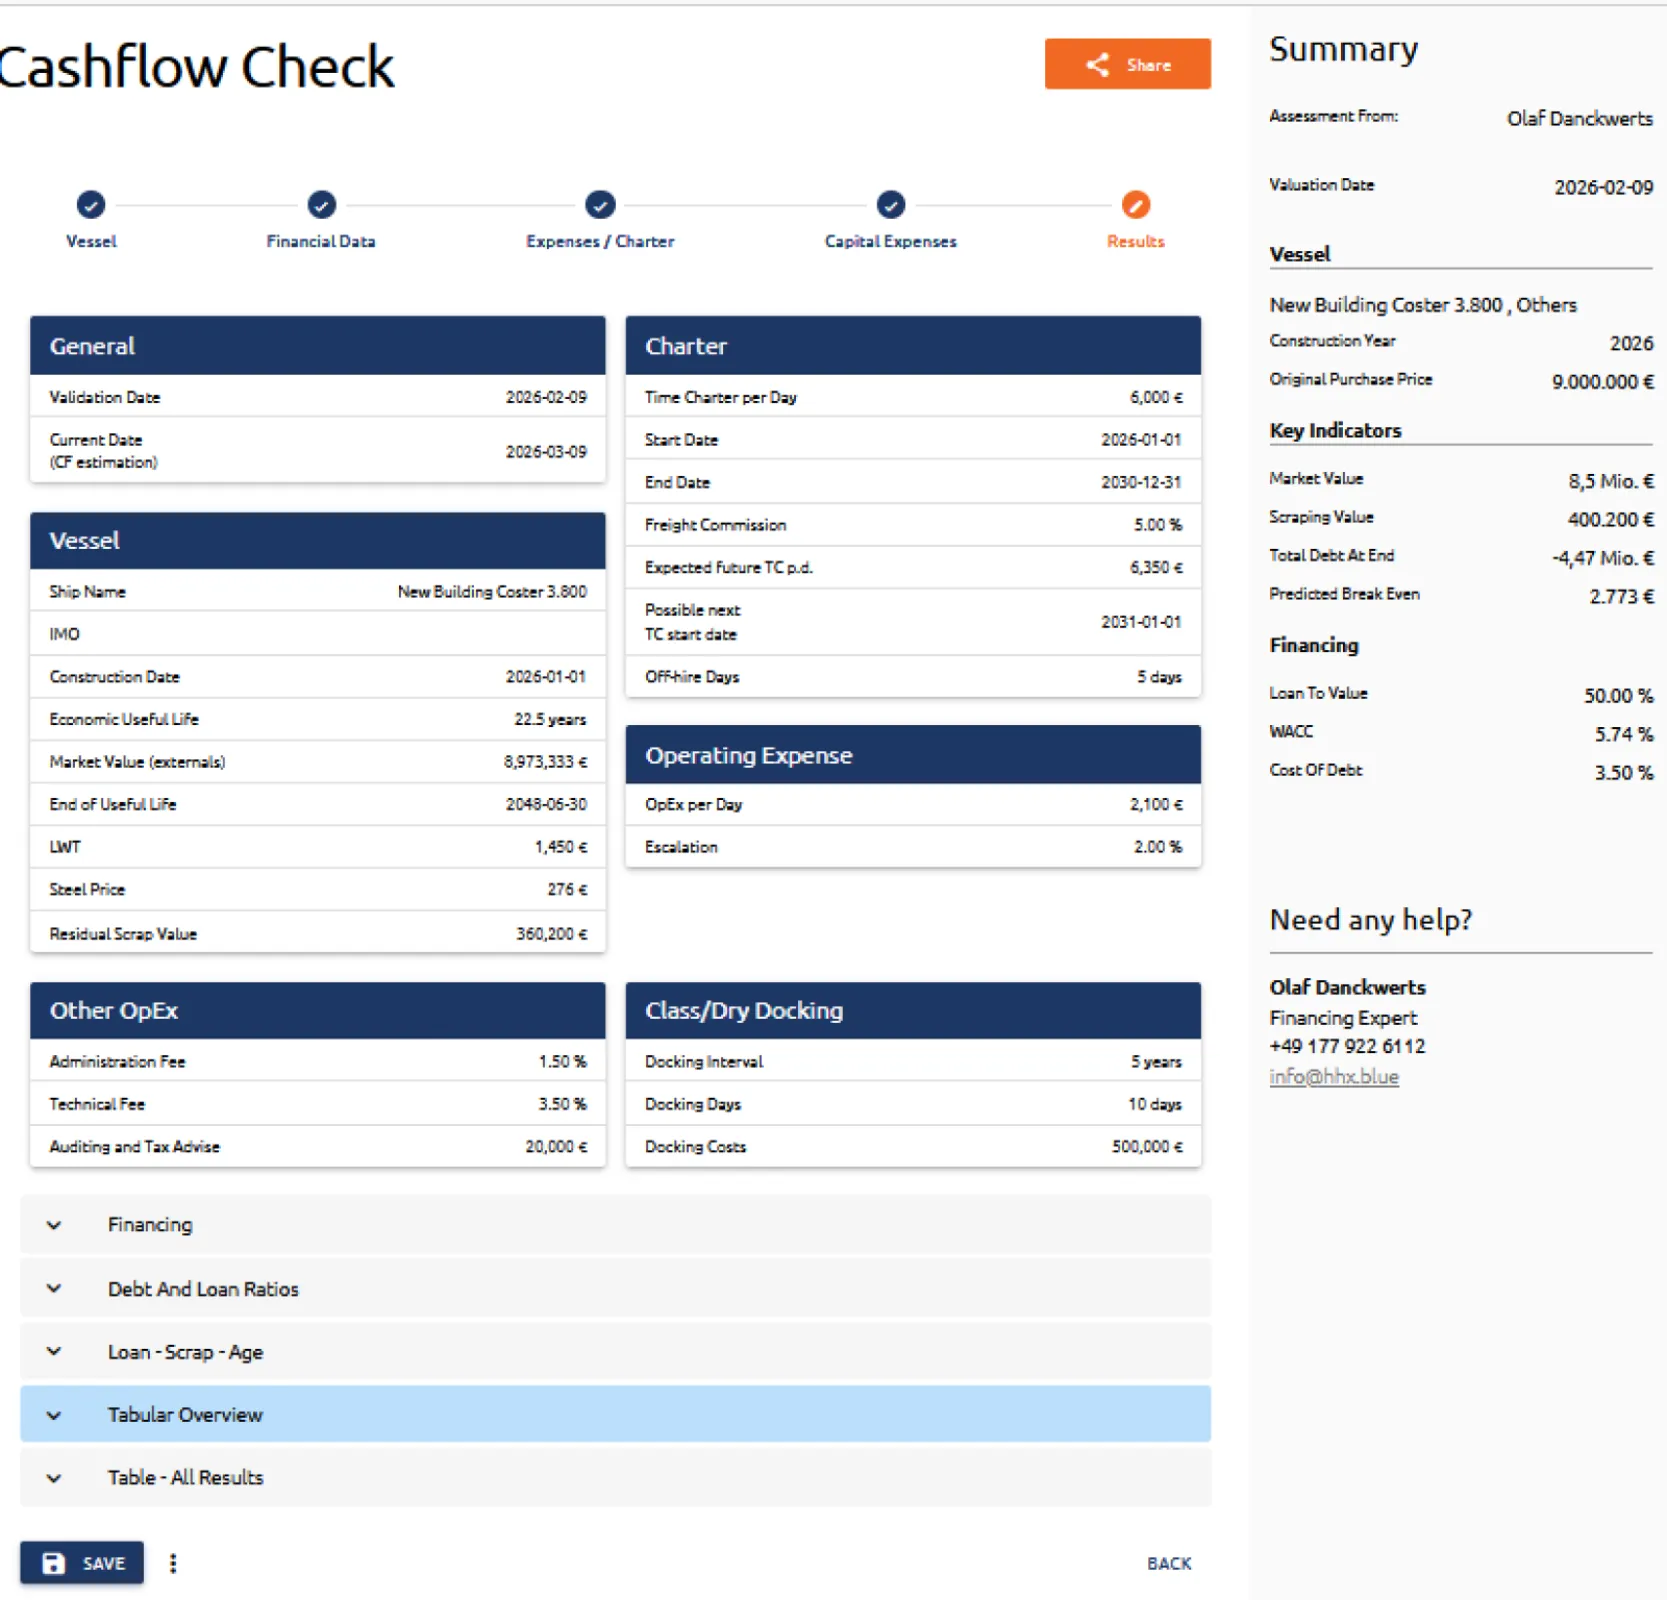Switch to the Financial Data step label

point(320,241)
